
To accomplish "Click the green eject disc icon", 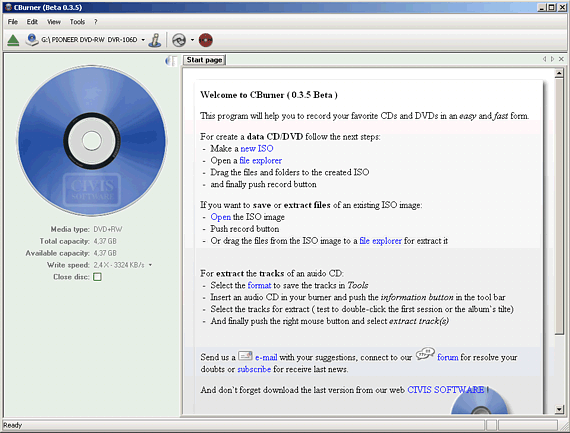I will 13,40.
